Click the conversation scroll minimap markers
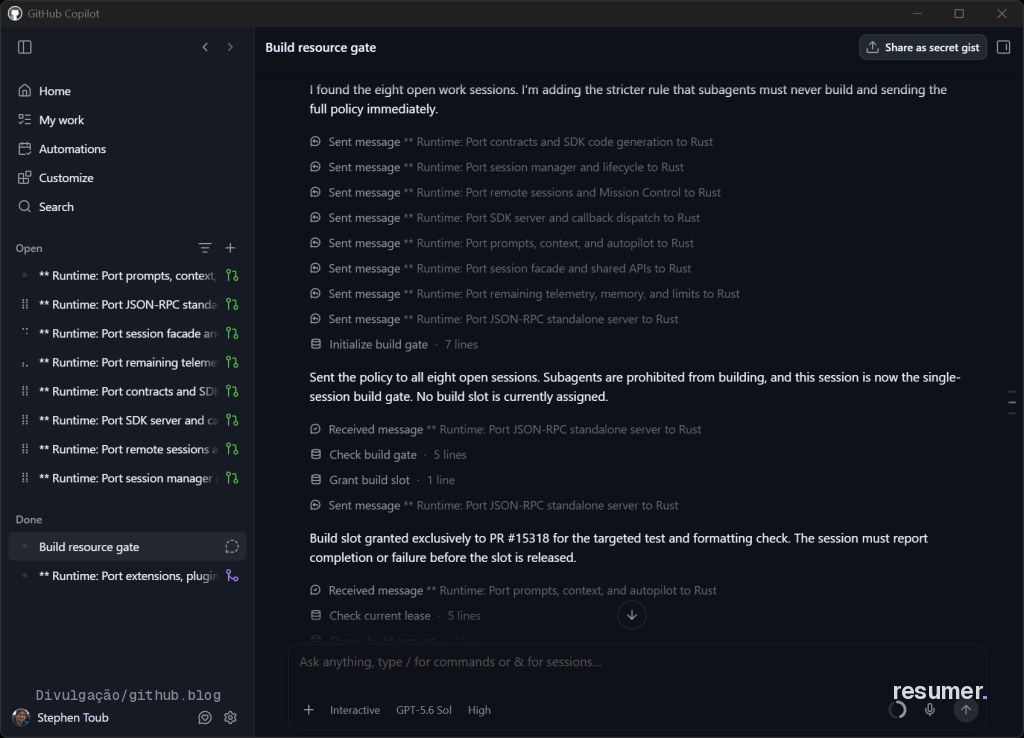 (x=1012, y=402)
